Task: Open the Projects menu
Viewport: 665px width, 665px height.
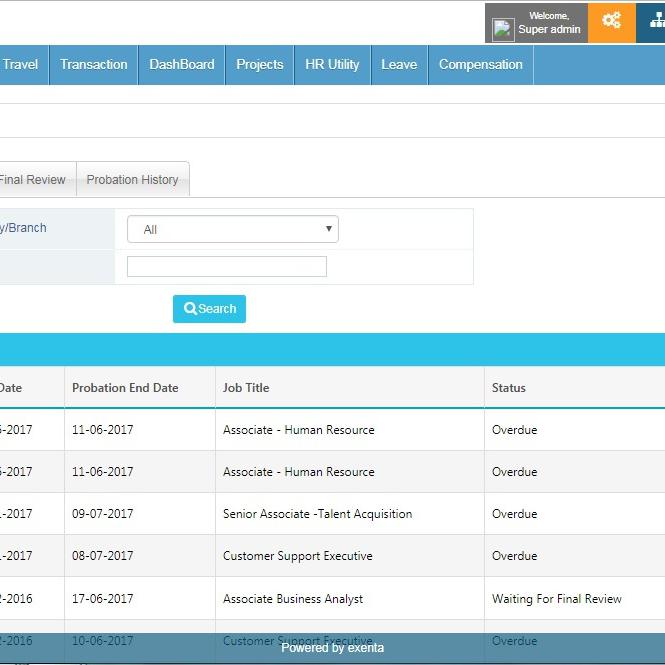Action: click(260, 65)
